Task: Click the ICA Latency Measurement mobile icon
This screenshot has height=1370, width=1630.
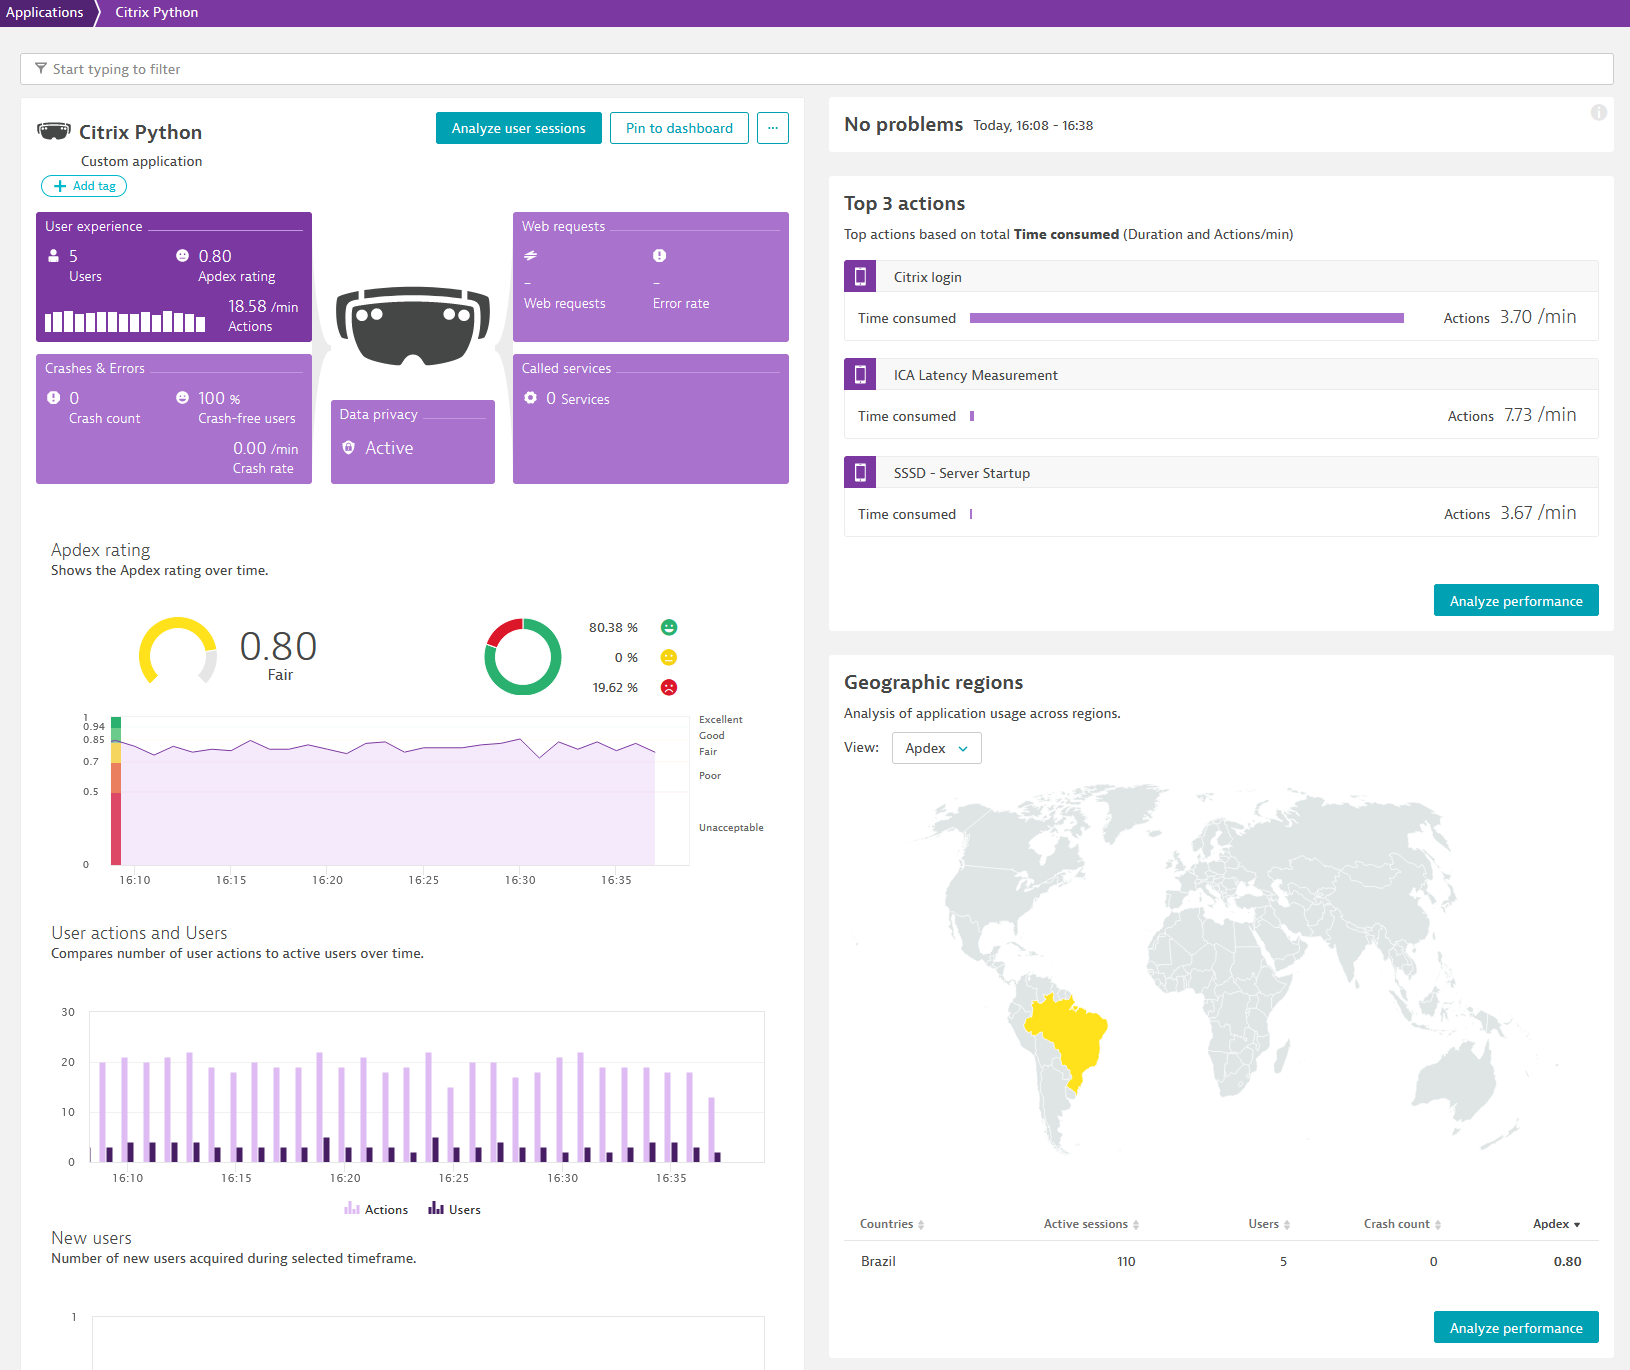Action: (x=860, y=374)
